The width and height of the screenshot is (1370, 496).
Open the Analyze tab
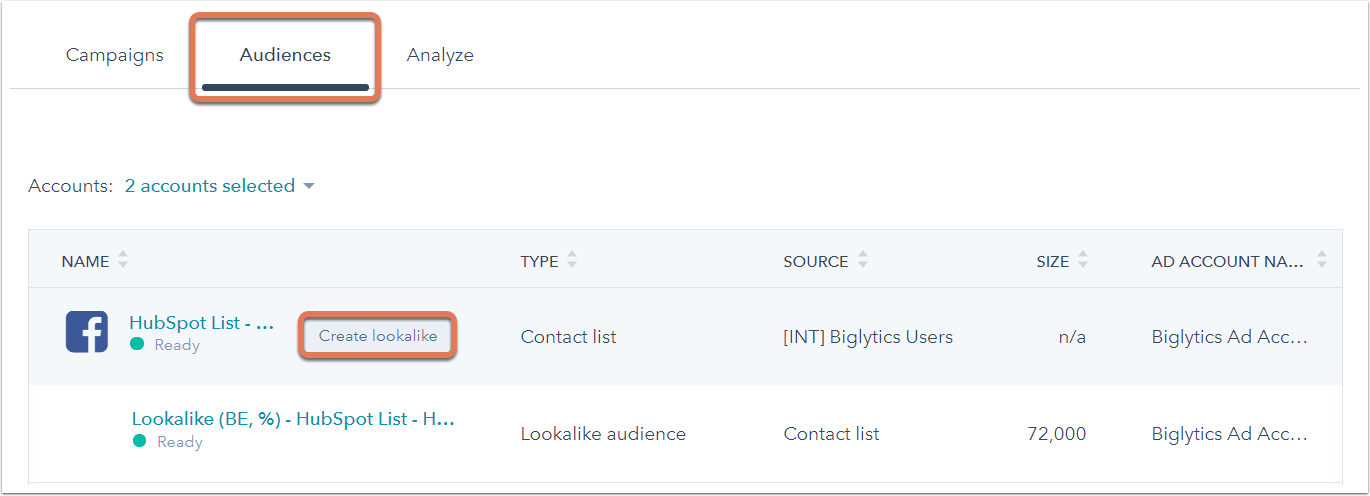tap(440, 55)
